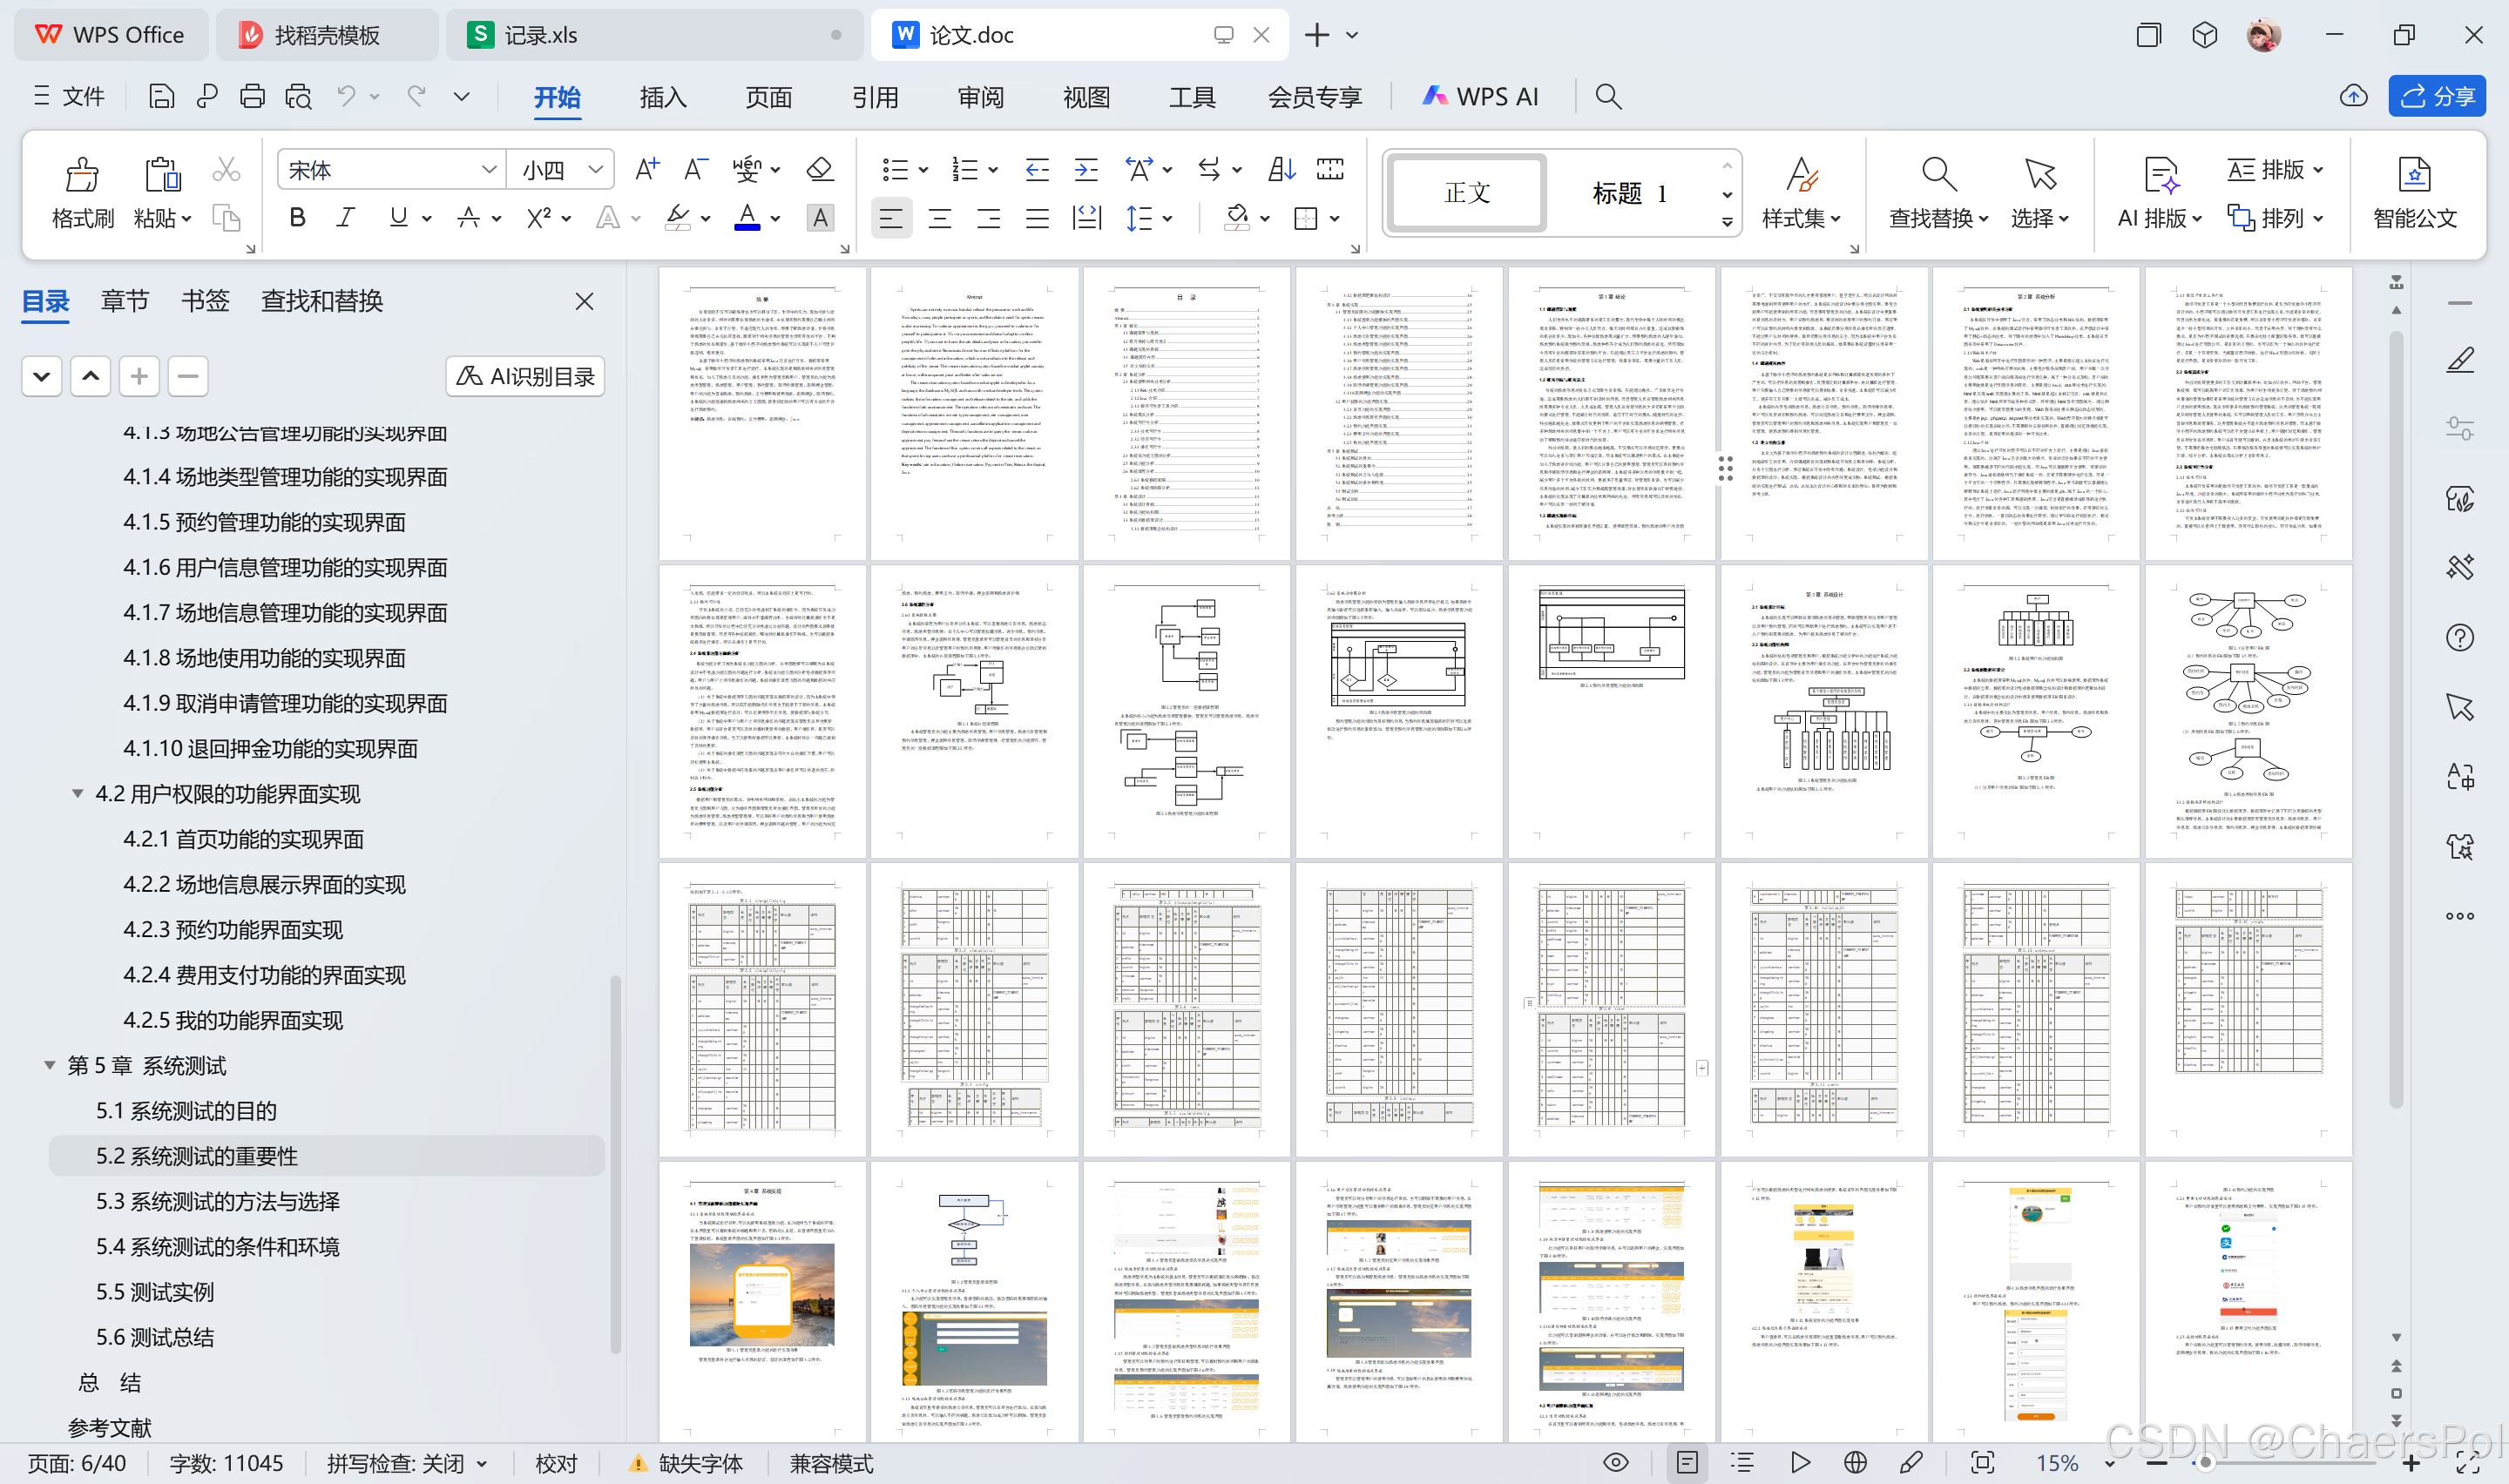
Task: Collapse the 4.2 用户权限的功能界面实现 section
Action: coord(77,793)
